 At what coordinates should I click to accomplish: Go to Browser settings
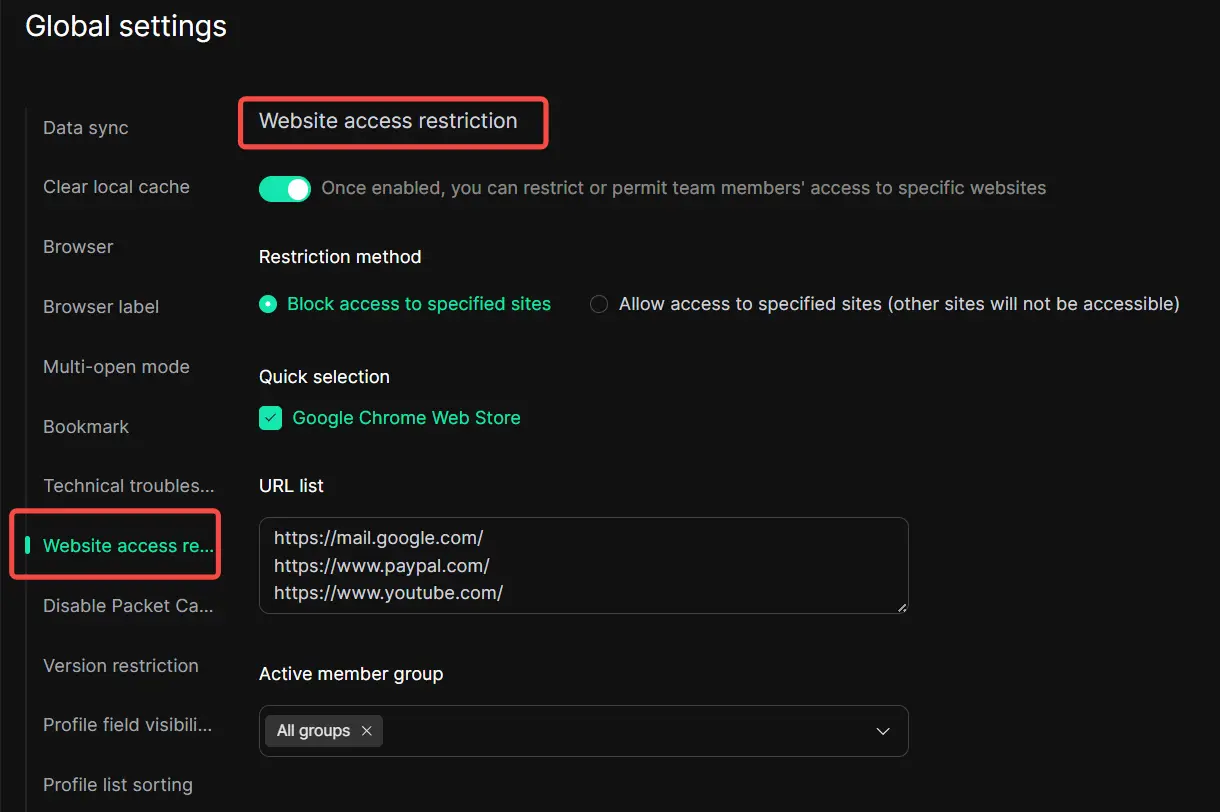coord(78,247)
